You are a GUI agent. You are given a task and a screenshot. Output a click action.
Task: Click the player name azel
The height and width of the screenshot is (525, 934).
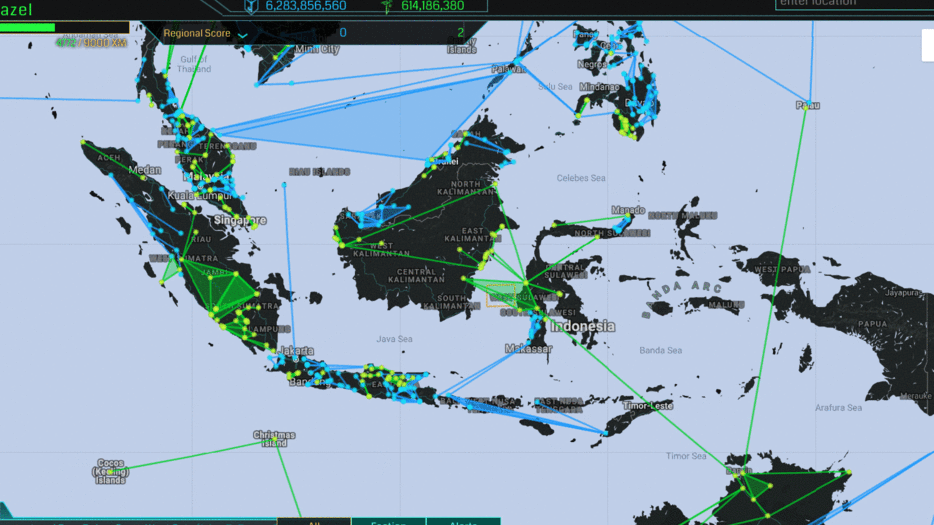(x=18, y=7)
